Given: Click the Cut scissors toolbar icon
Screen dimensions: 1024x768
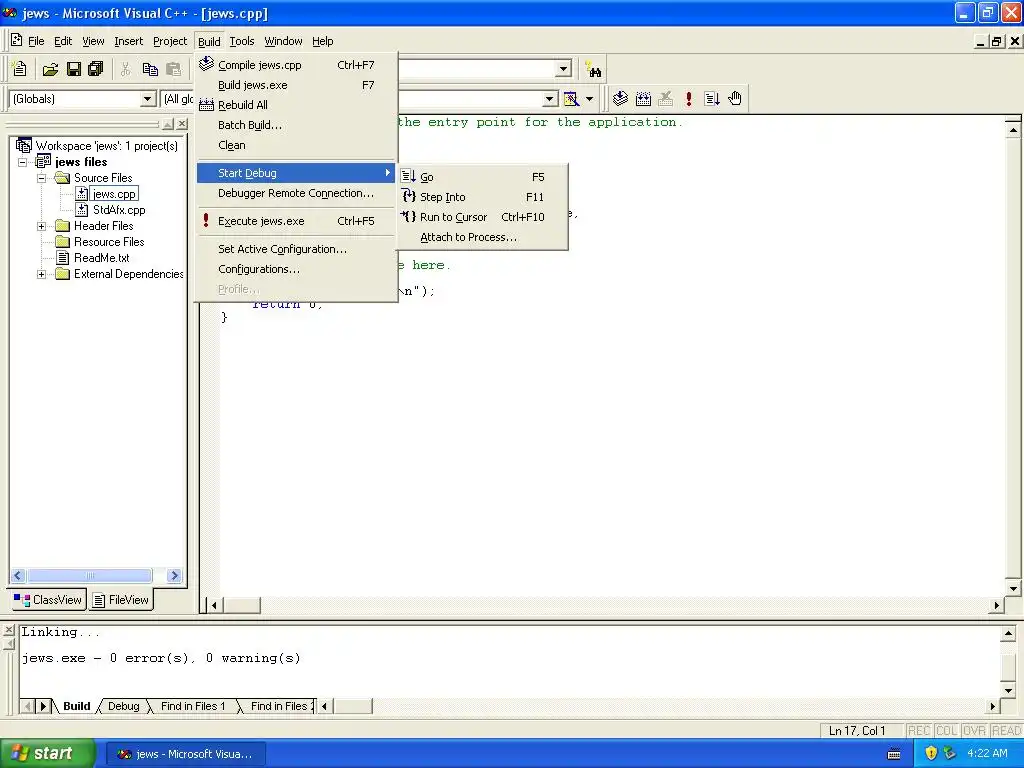Looking at the screenshot, I should [125, 69].
